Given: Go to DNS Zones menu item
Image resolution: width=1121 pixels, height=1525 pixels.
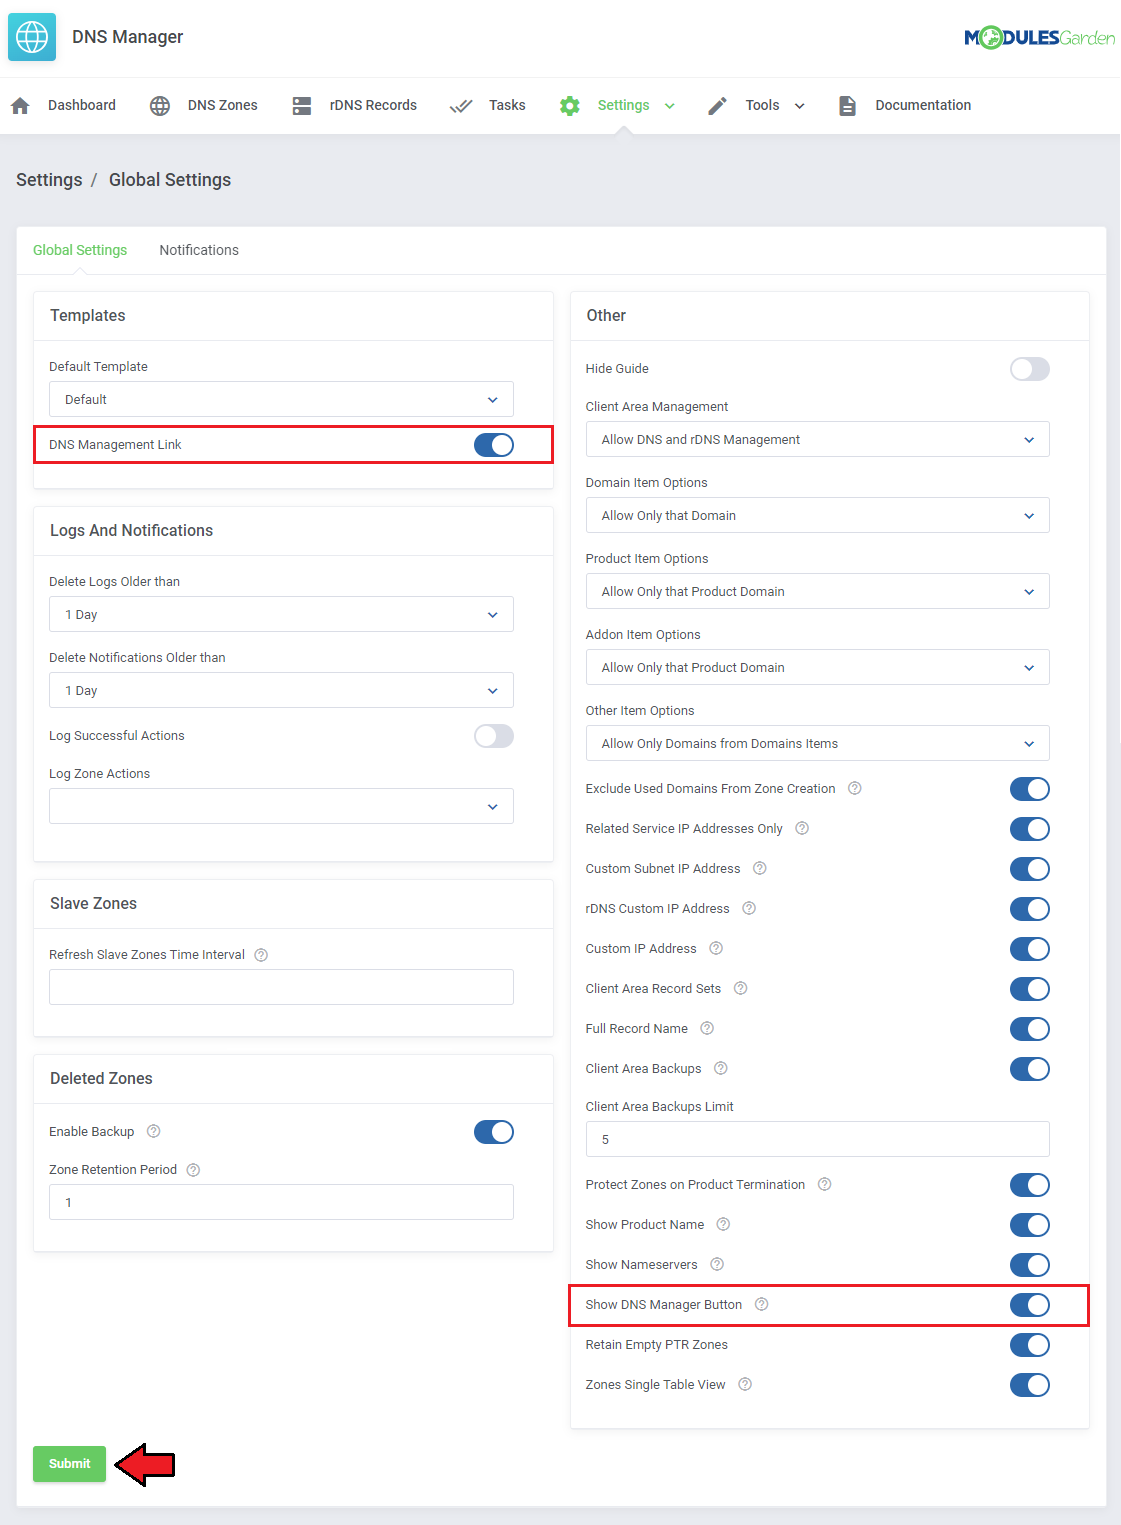Looking at the screenshot, I should click(x=223, y=105).
